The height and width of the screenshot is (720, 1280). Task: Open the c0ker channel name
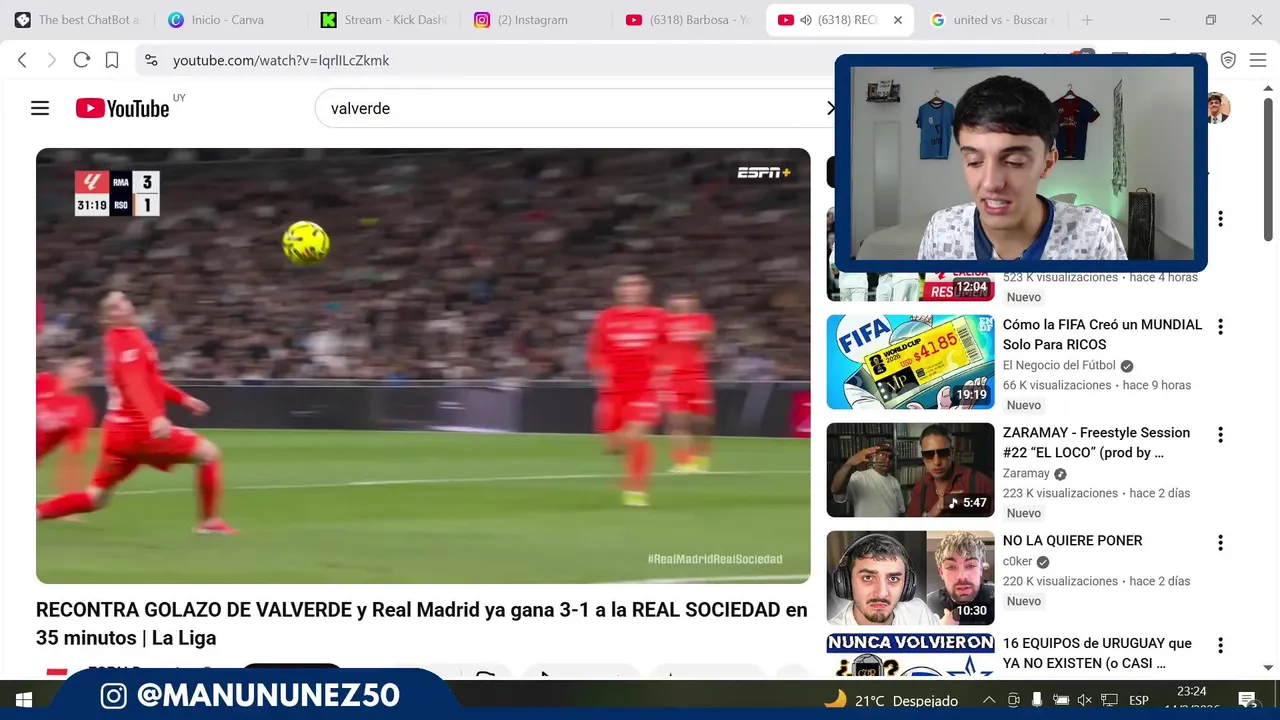pos(1018,561)
